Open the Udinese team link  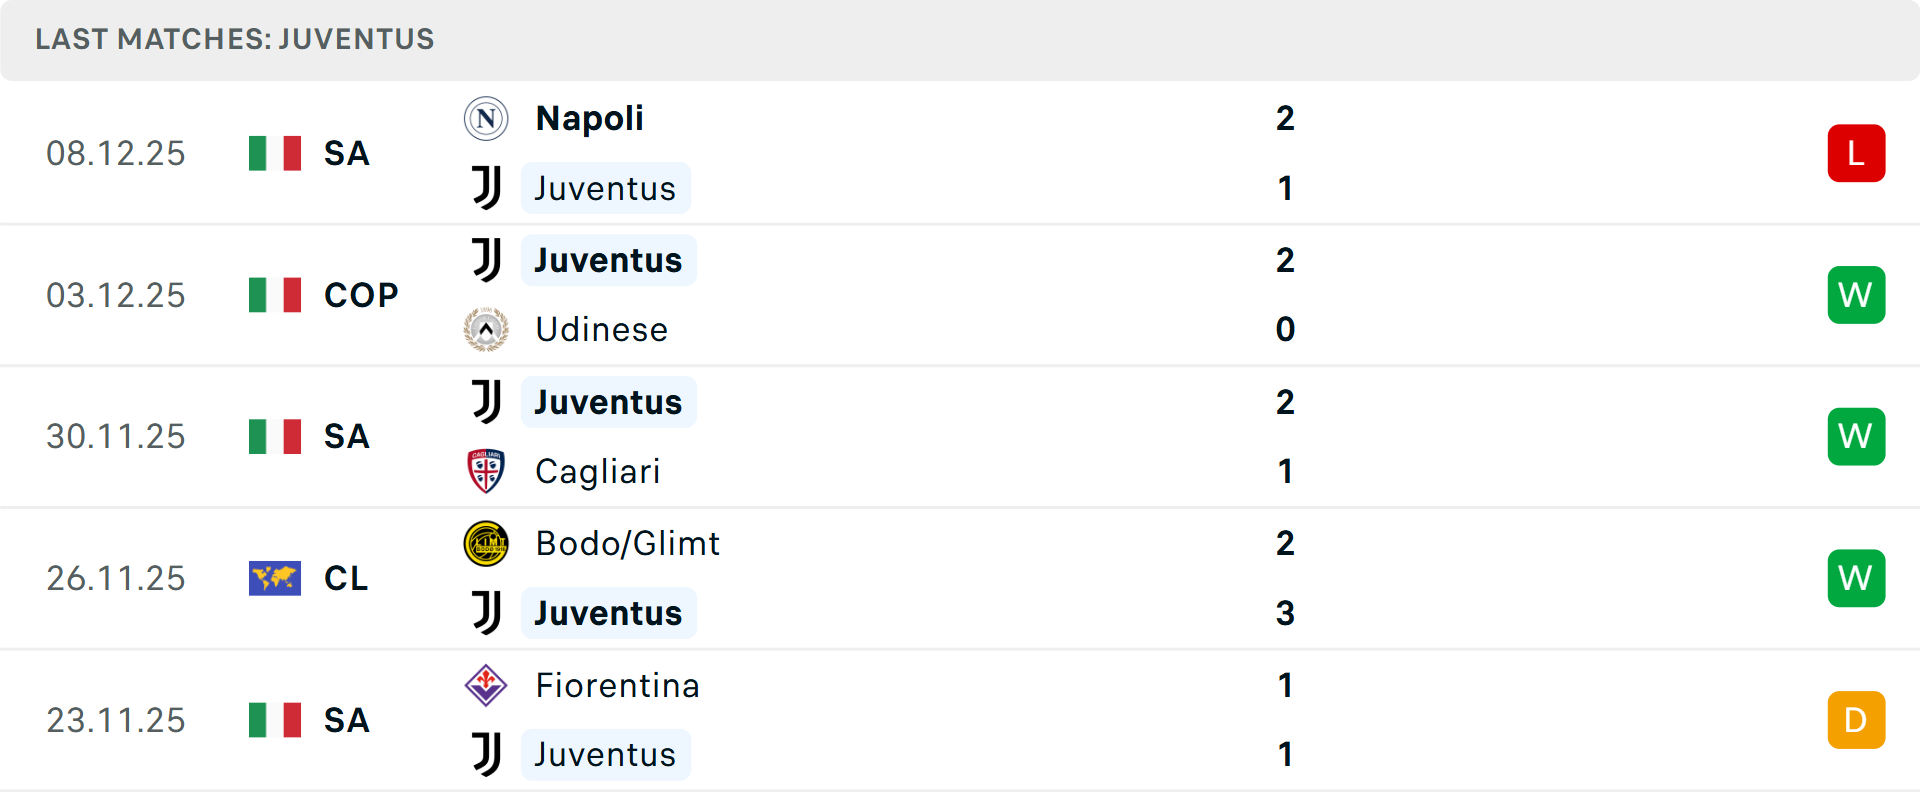click(601, 329)
